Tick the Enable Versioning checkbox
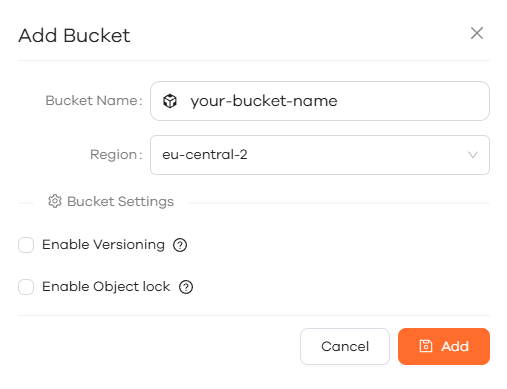This screenshot has width=507, height=389. [x=26, y=245]
